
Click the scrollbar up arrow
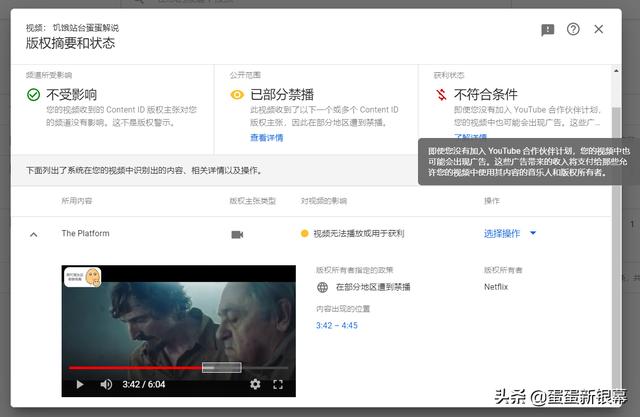(616, 71)
